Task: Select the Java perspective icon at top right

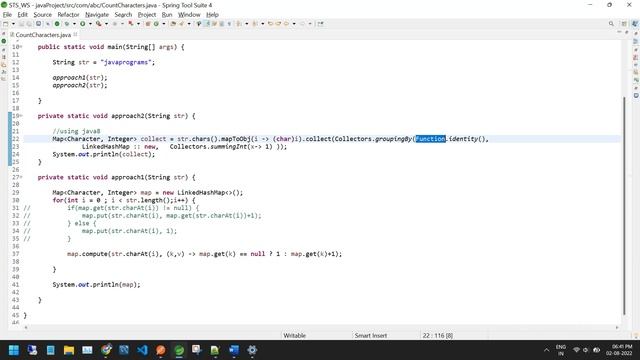Action: tap(635, 24)
